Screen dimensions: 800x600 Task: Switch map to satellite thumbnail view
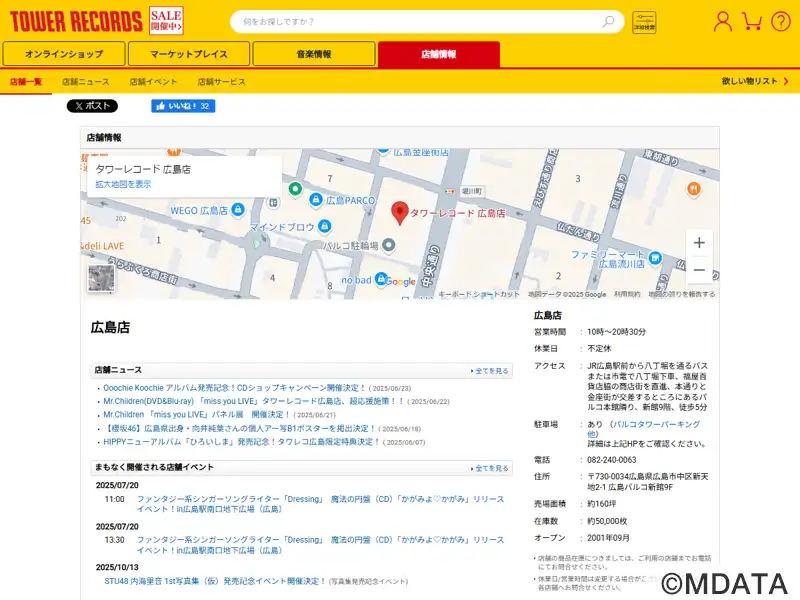pyautogui.click(x=101, y=278)
